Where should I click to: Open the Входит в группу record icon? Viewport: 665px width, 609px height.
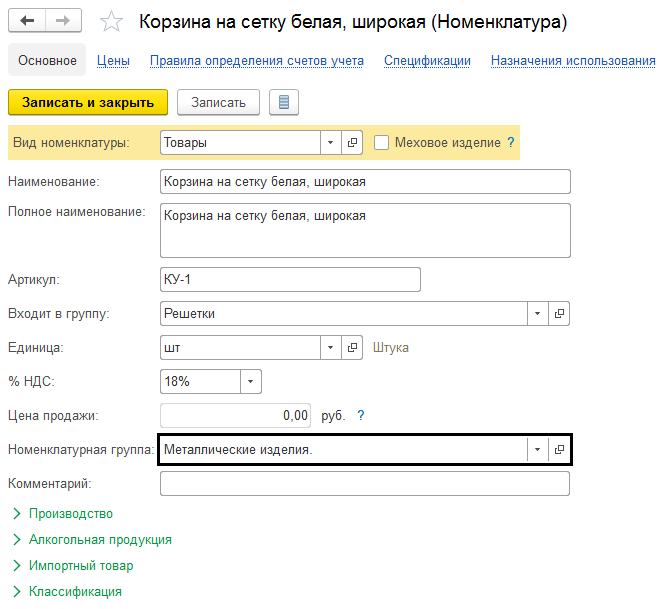tap(560, 314)
